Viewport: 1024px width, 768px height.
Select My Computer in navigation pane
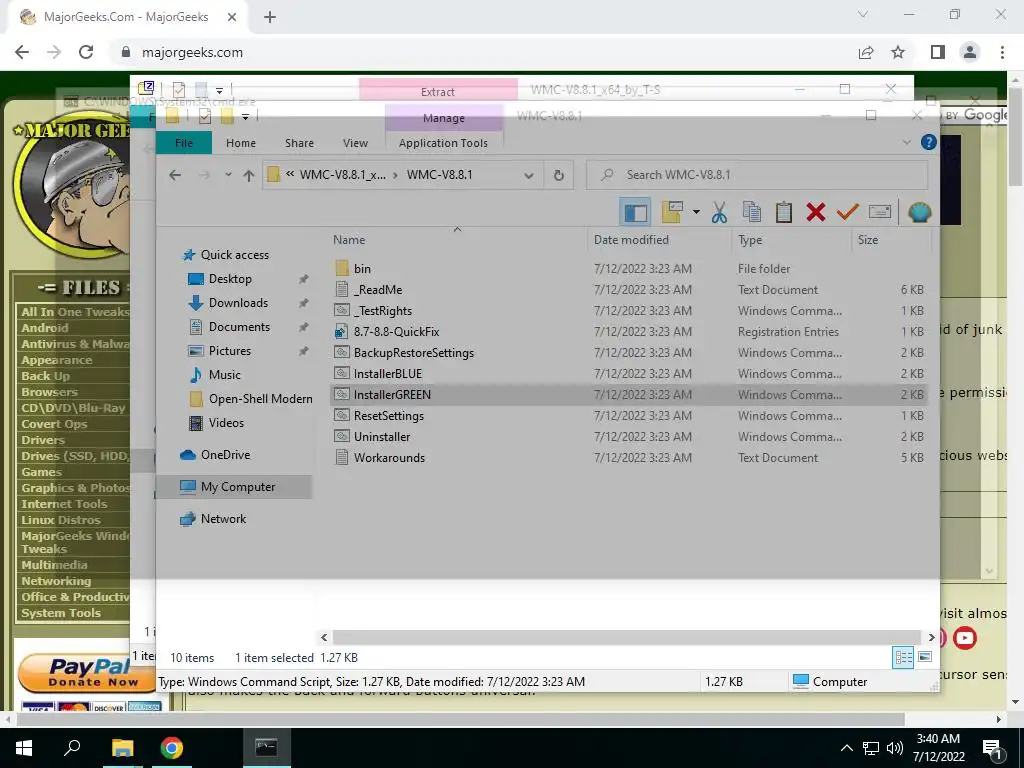point(238,487)
